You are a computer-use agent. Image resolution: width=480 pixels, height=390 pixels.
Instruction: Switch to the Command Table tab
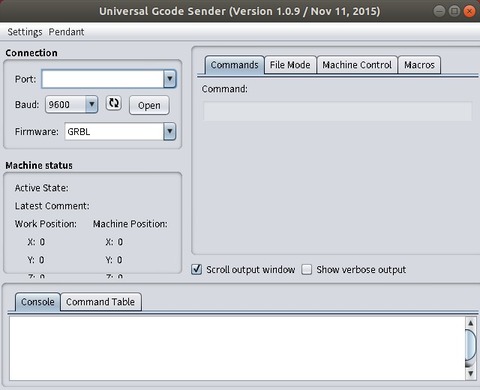(101, 302)
